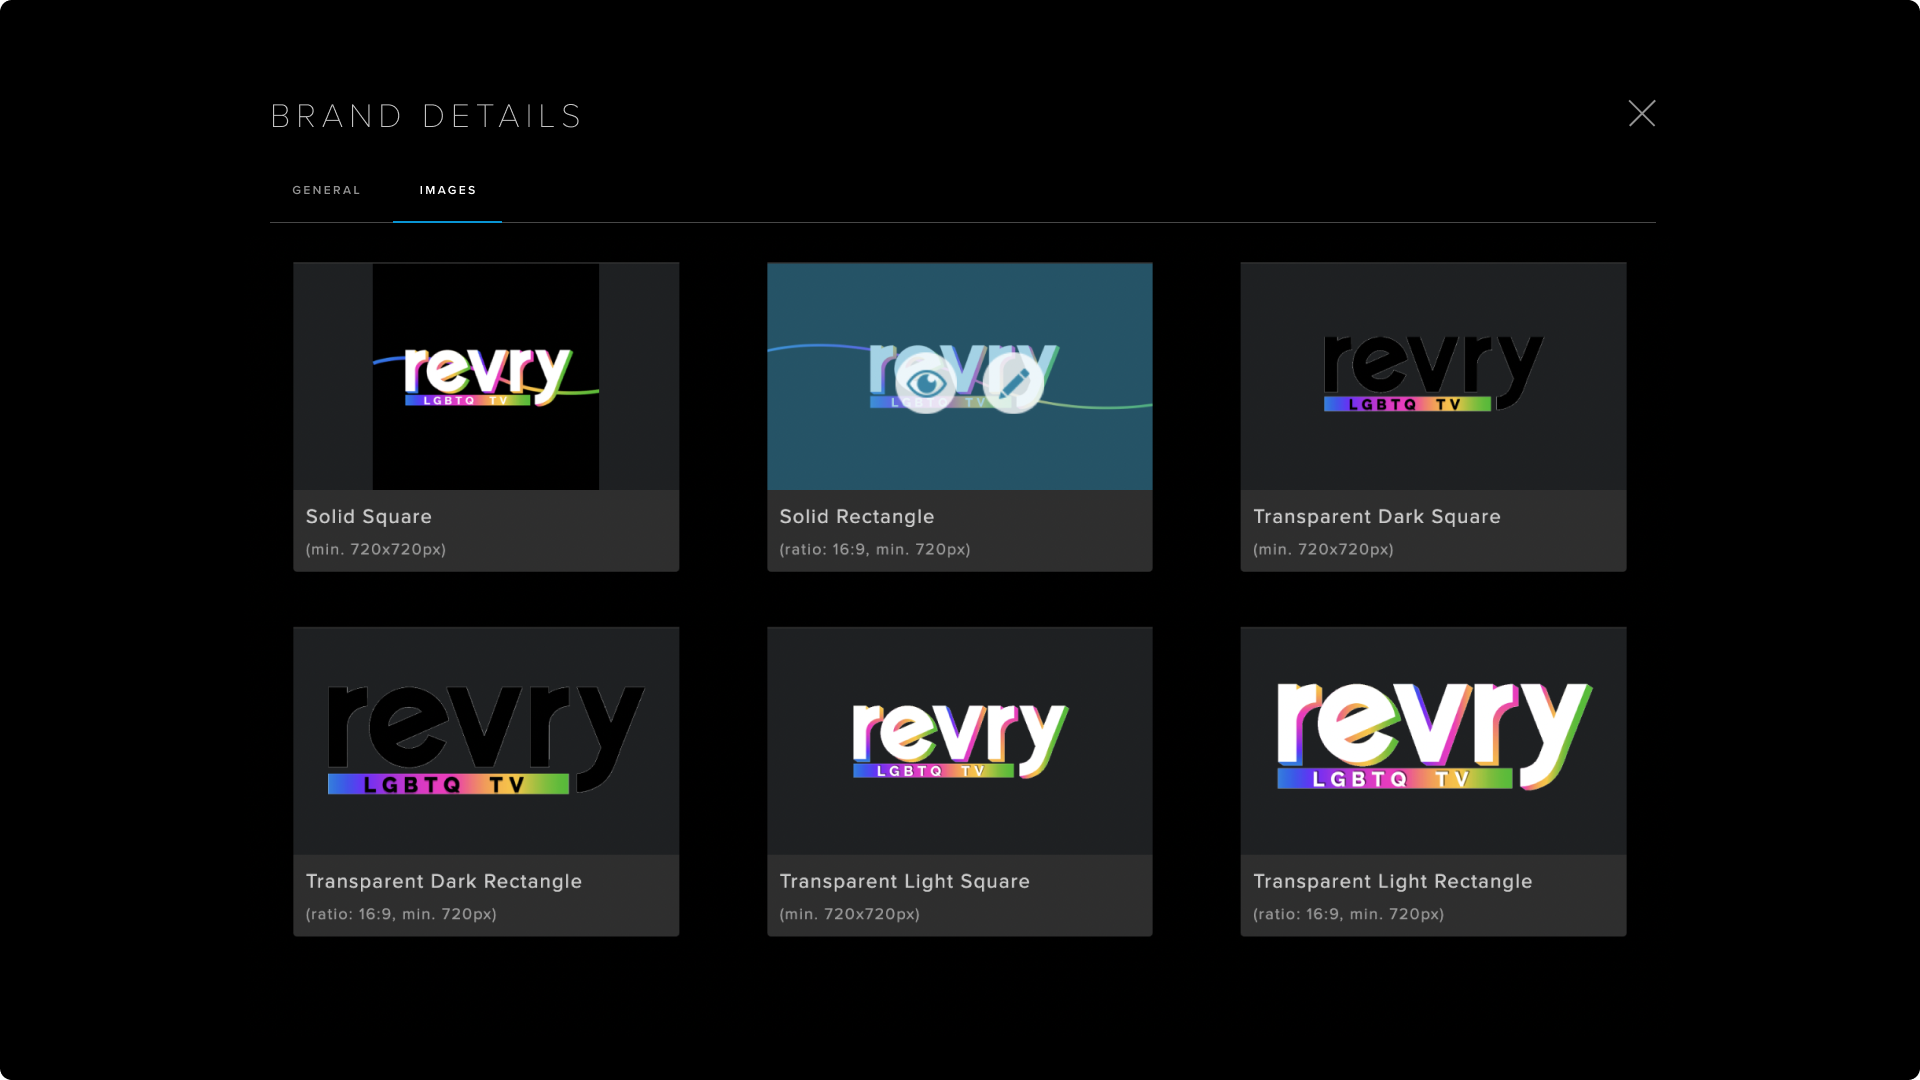Click size hint under Transparent Light Square

850,914
